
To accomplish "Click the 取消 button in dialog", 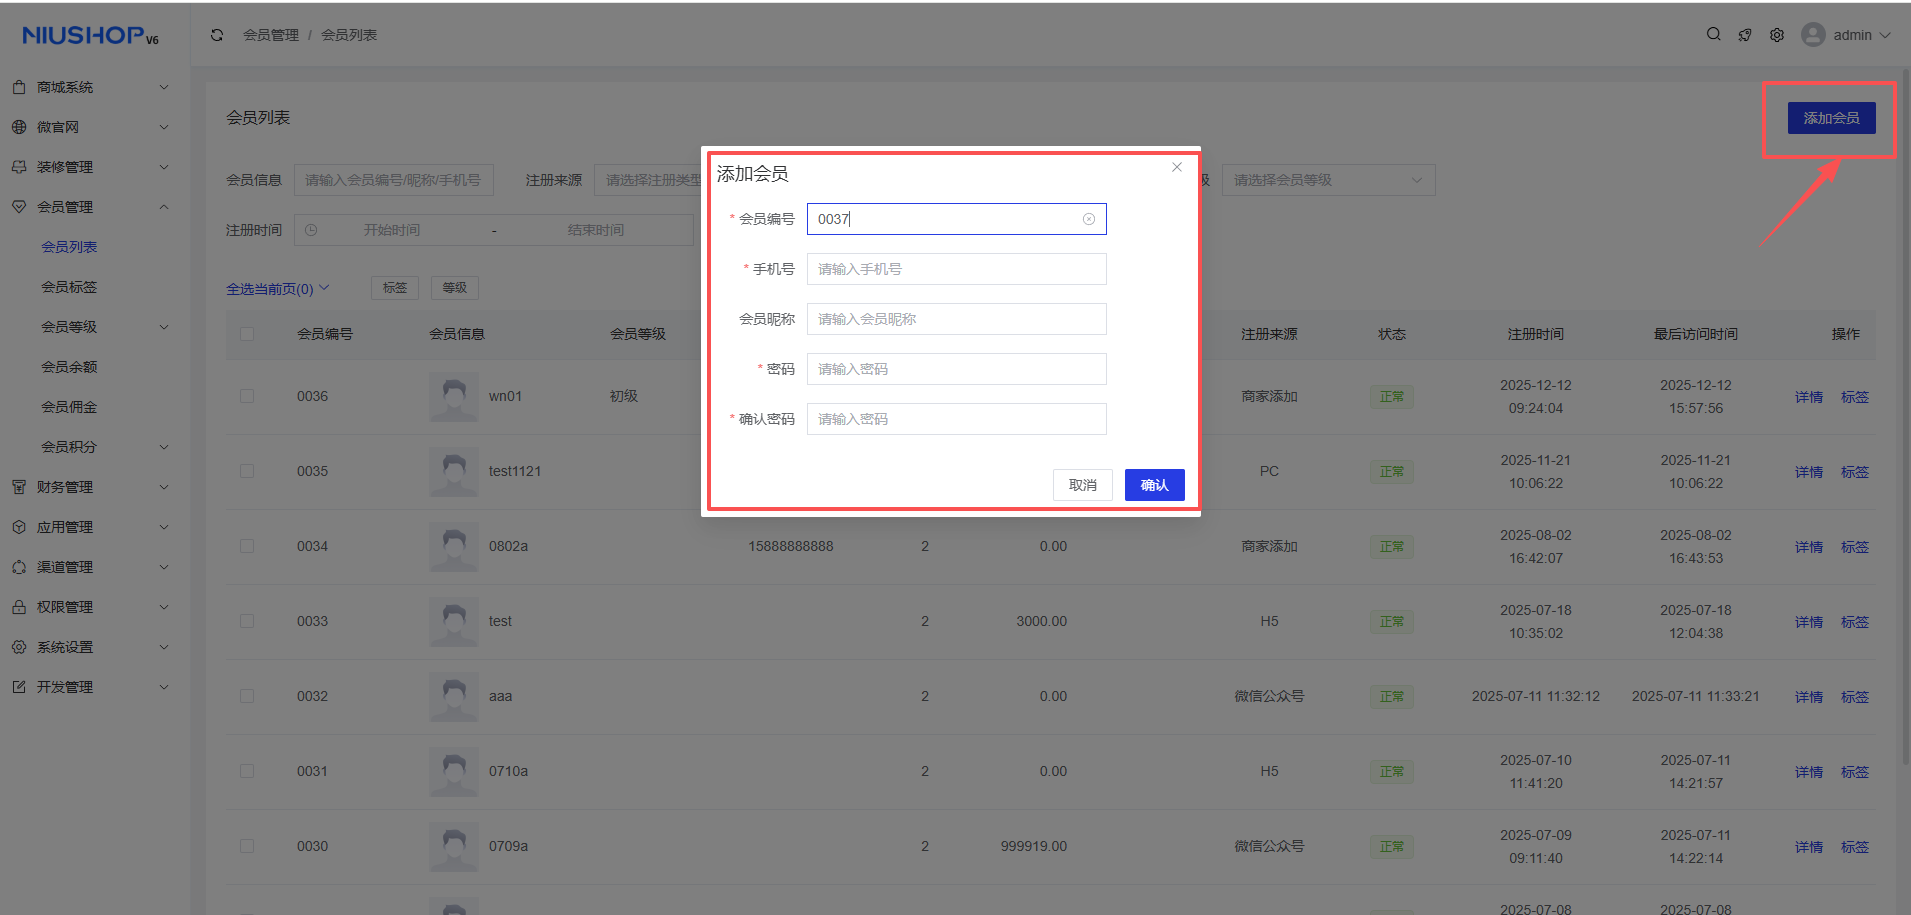I will 1082,485.
